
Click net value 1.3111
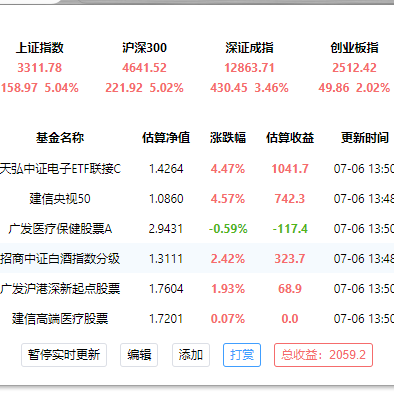(166, 259)
